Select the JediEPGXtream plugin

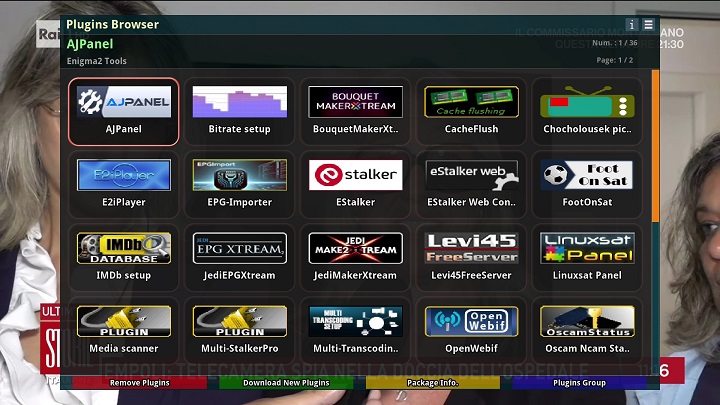click(239, 258)
